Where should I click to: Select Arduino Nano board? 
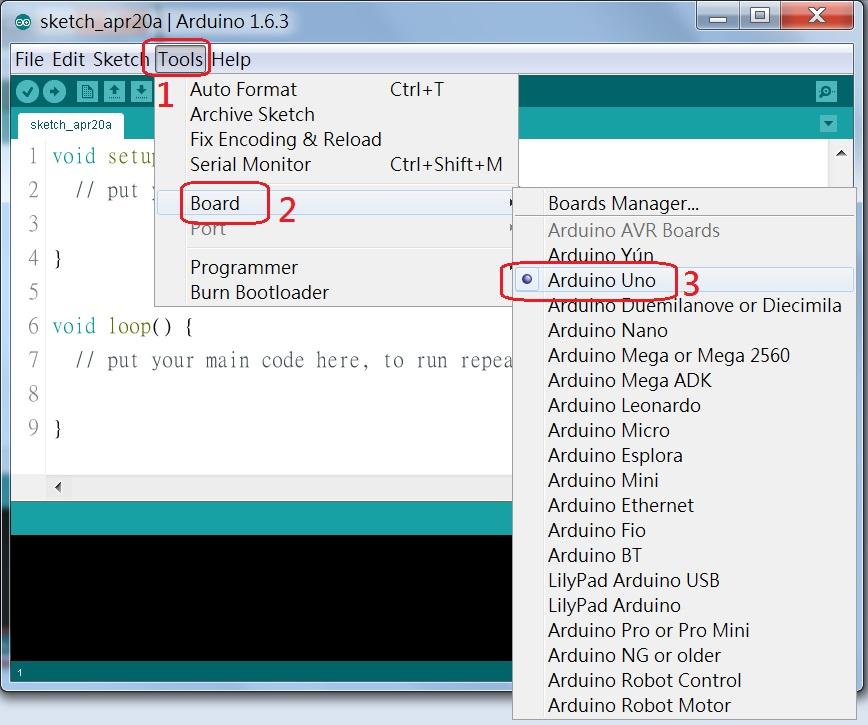[x=685, y=330]
